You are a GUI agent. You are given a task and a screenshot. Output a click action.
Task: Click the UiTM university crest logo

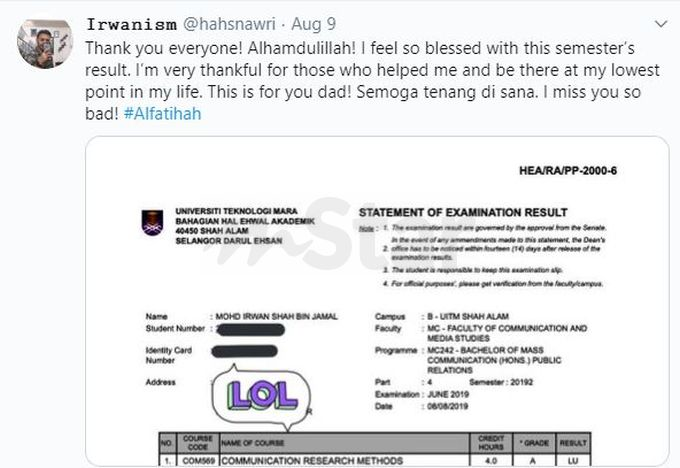[152, 223]
